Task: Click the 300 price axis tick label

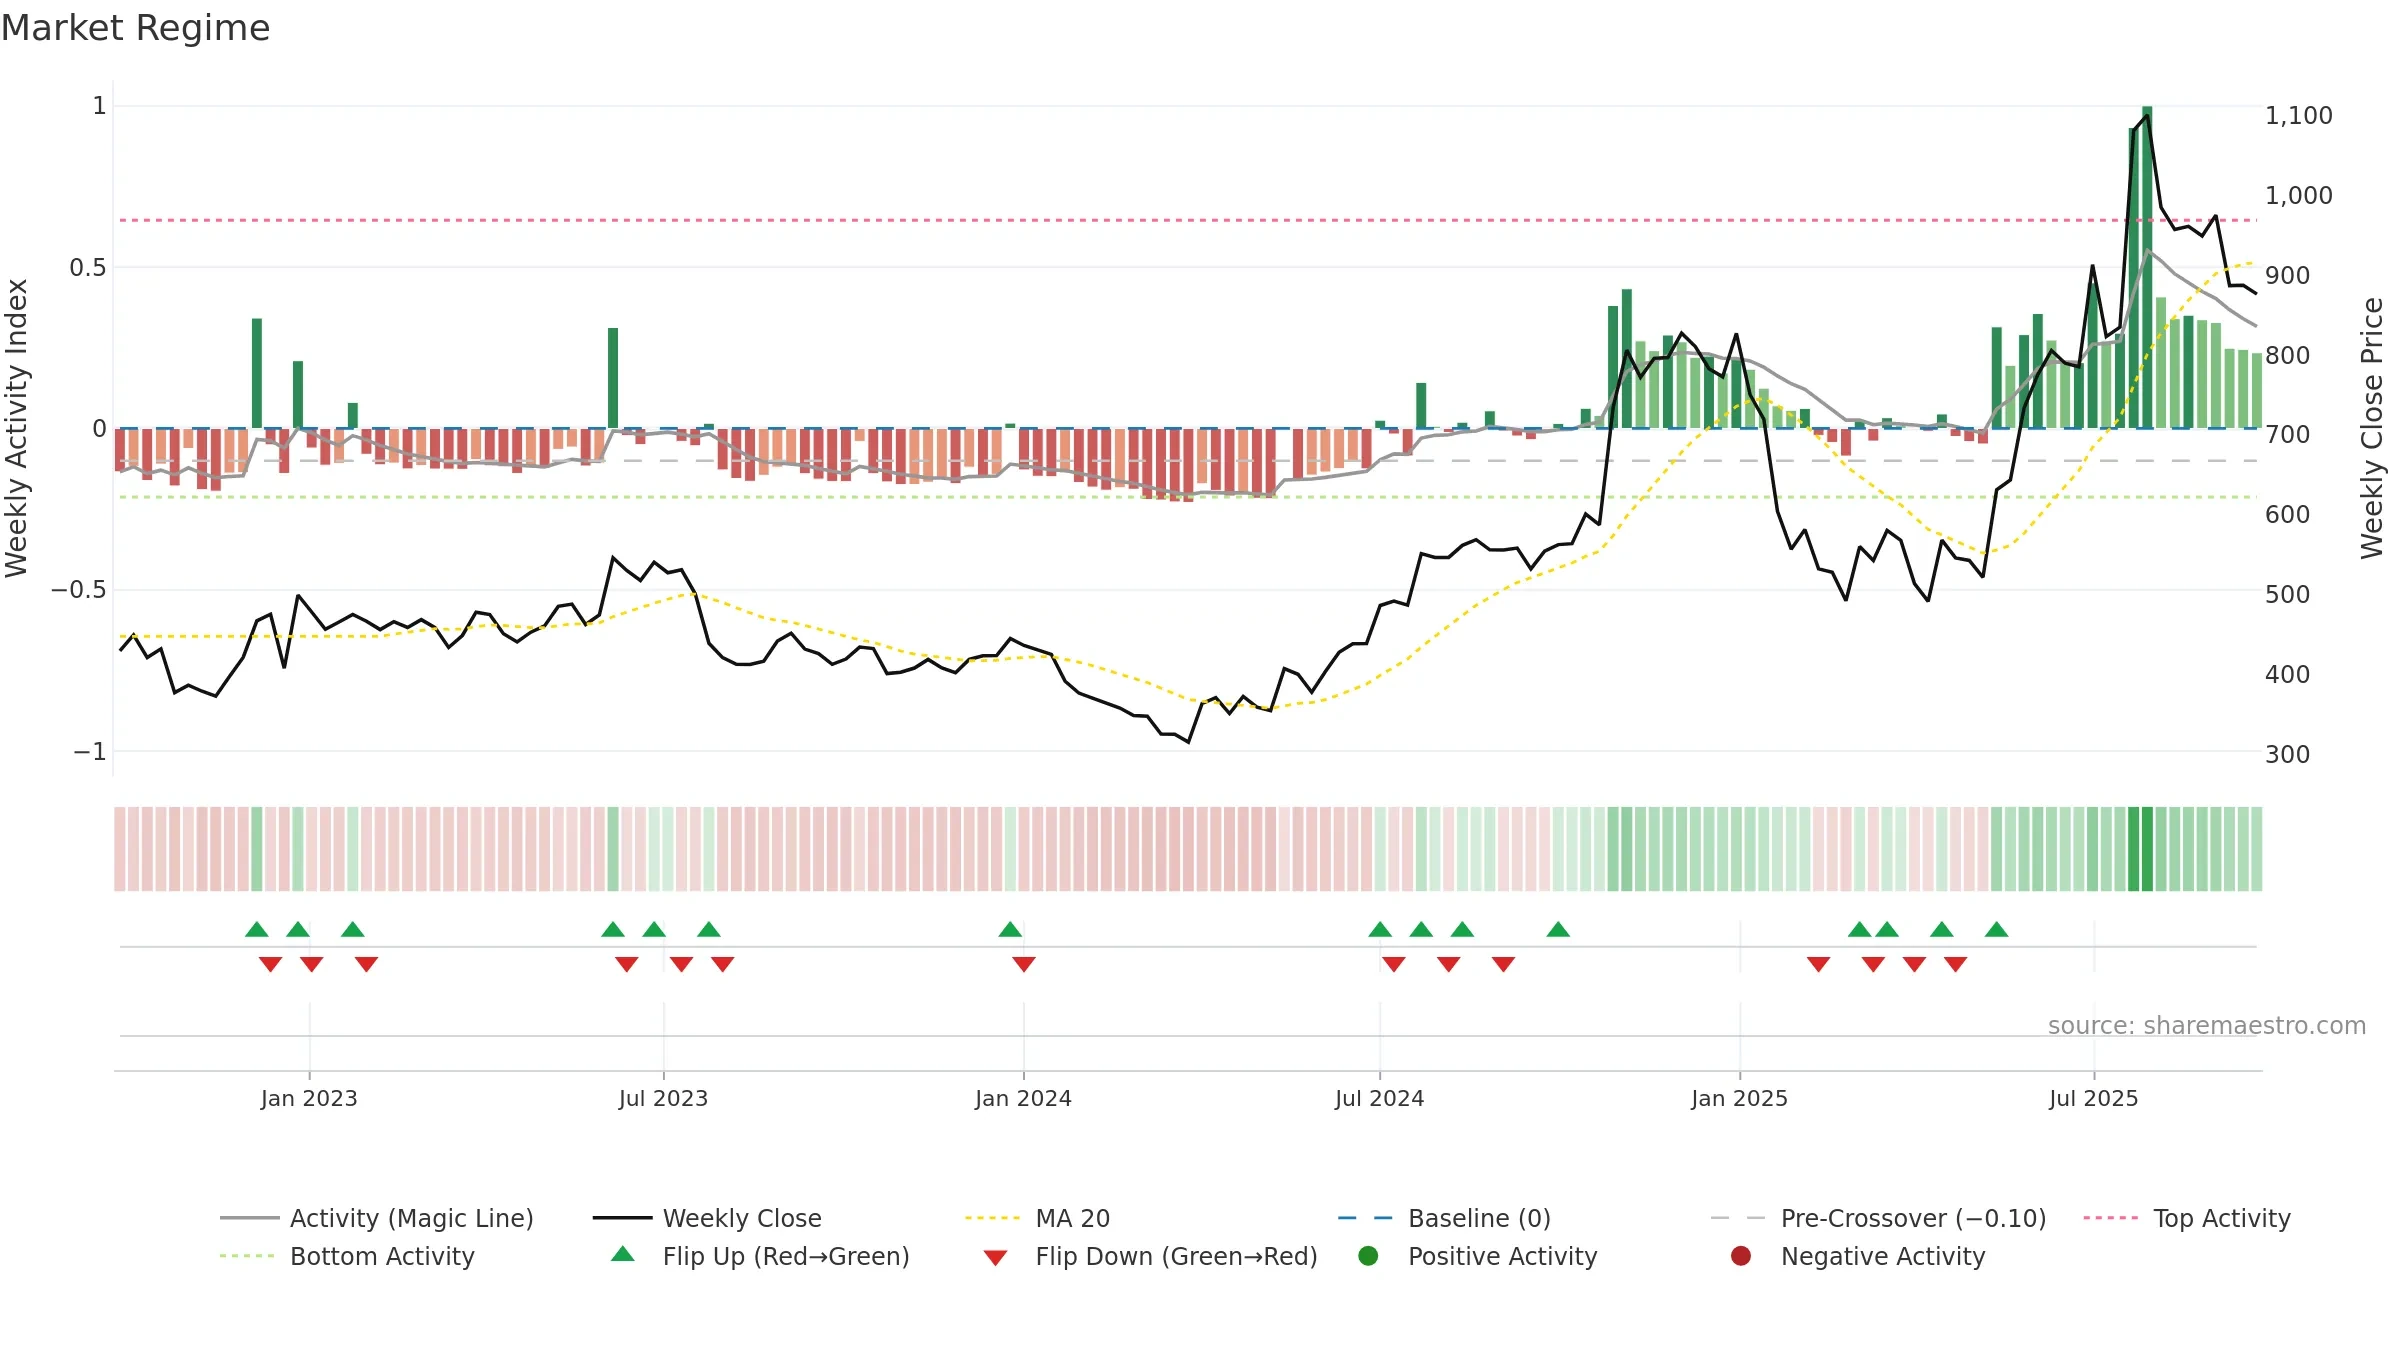Action: pos(2287,755)
